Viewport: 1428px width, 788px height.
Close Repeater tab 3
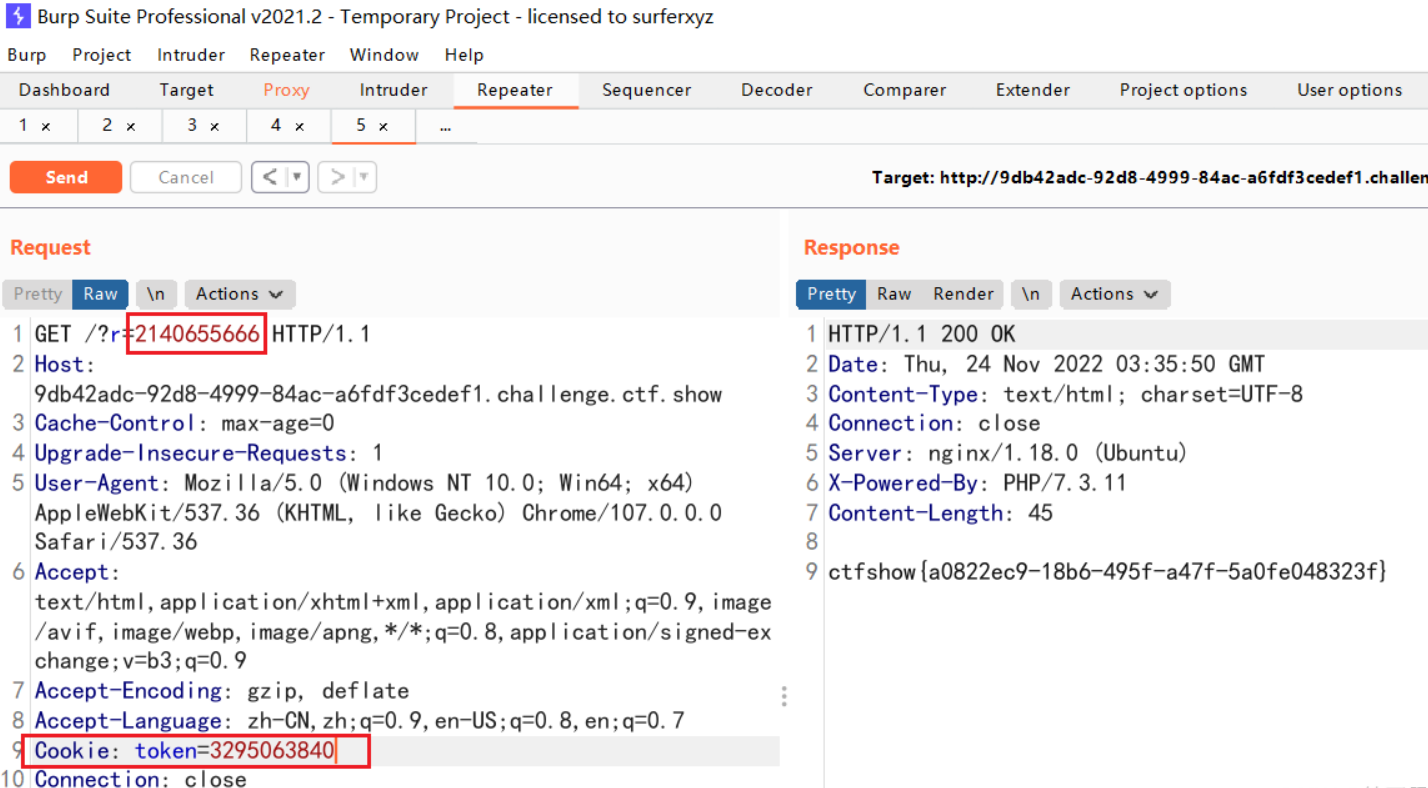(x=214, y=127)
